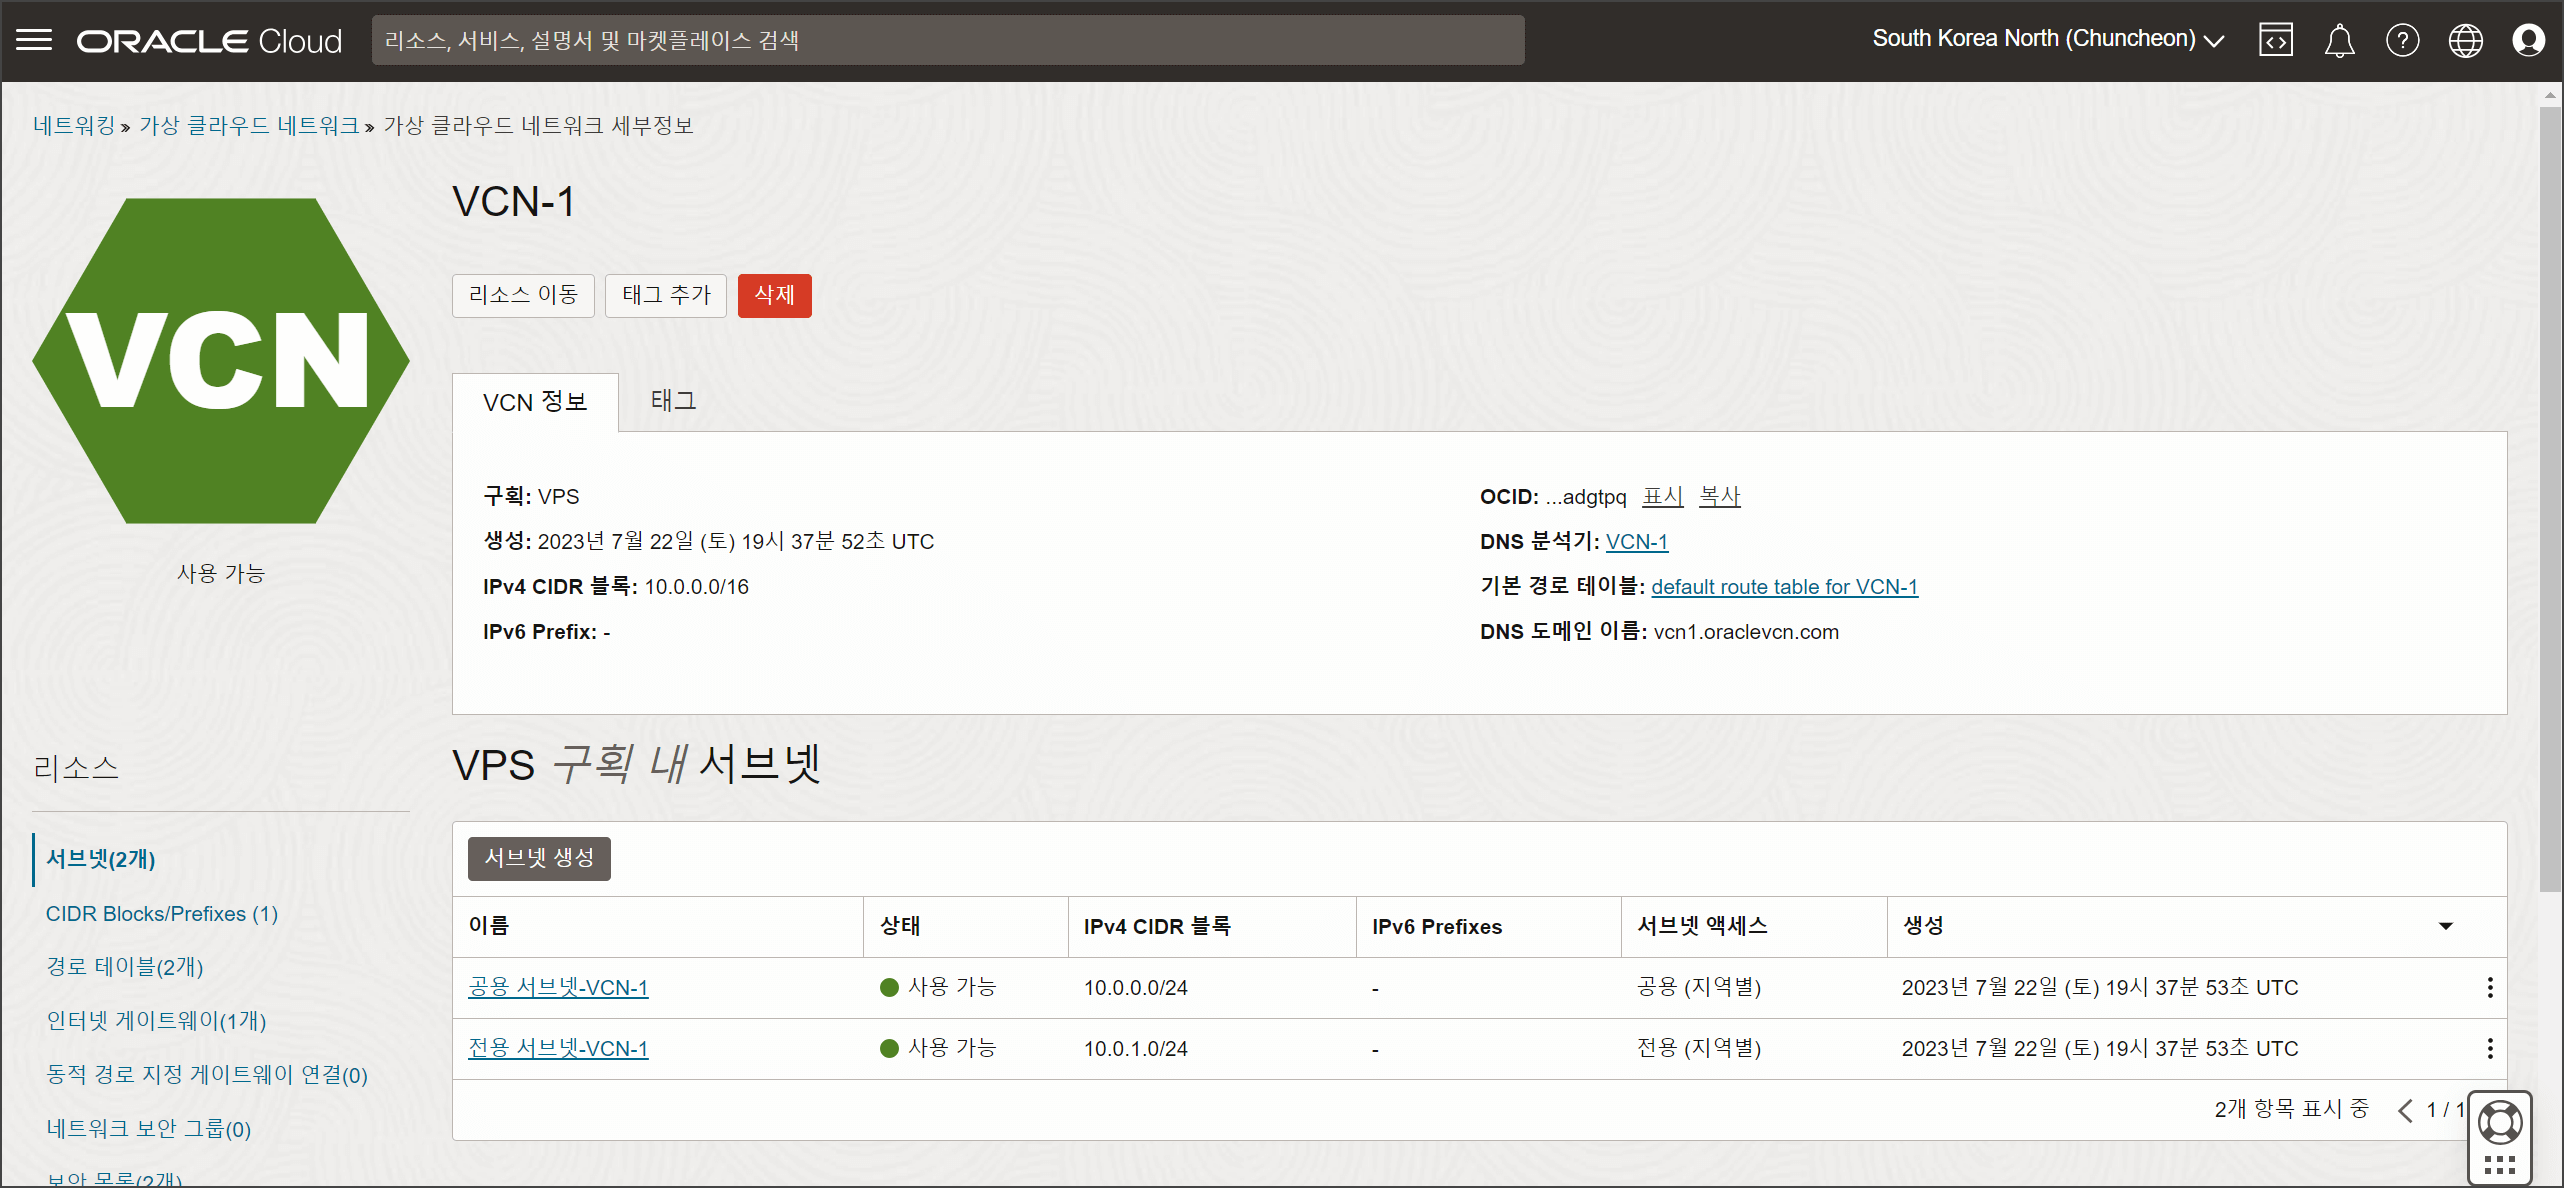Viewport: 2564px width, 1188px height.
Task: Click the 2개 항목 표시 중 text
Action: (2291, 1109)
